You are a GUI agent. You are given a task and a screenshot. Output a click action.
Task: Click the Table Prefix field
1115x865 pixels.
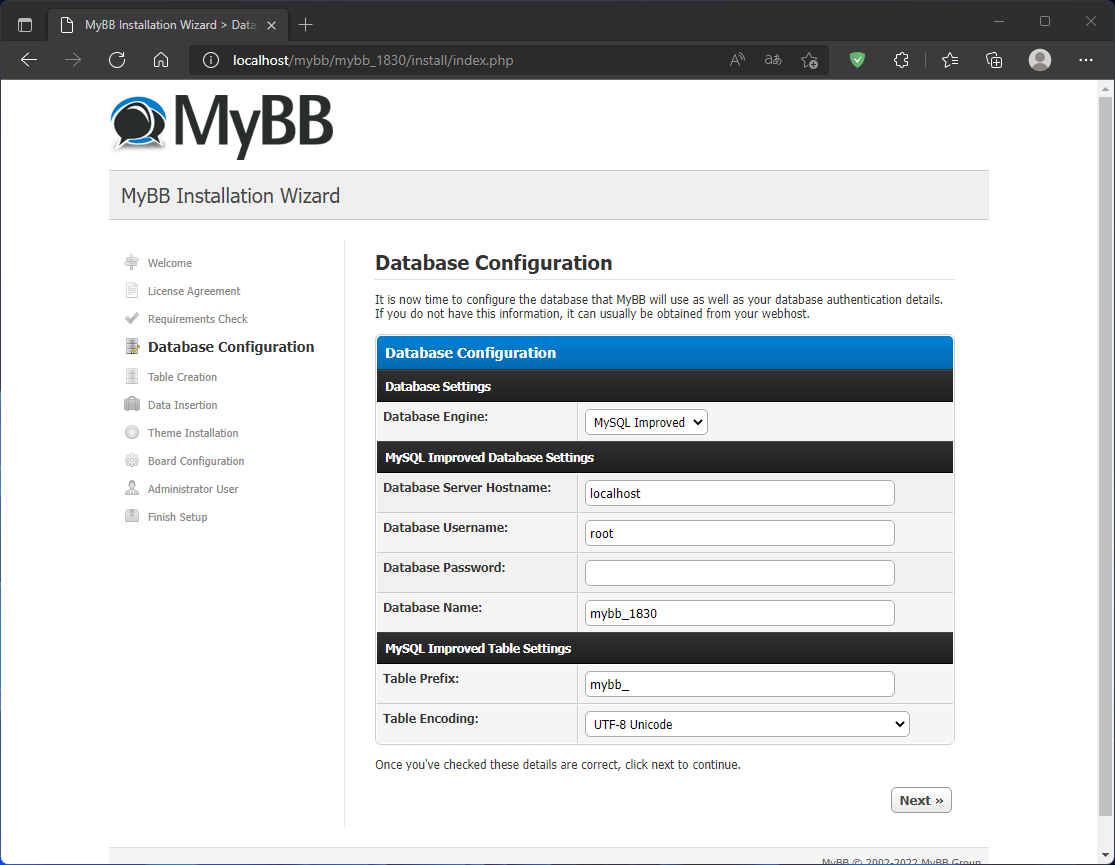pyautogui.click(x=740, y=684)
